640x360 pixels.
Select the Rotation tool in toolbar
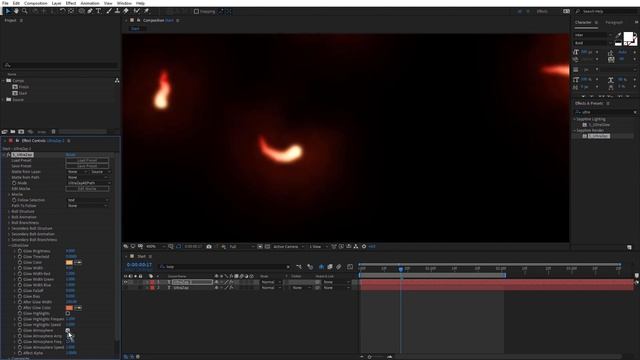62,11
